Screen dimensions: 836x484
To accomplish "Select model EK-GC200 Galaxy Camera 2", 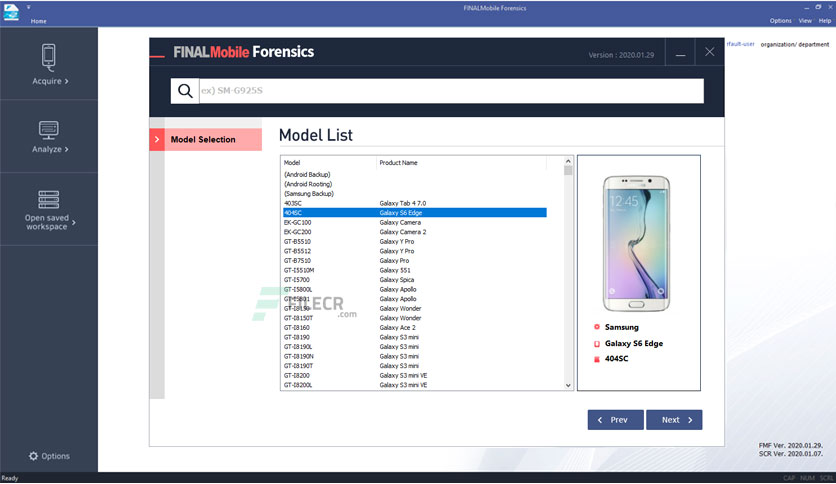I will (x=415, y=232).
